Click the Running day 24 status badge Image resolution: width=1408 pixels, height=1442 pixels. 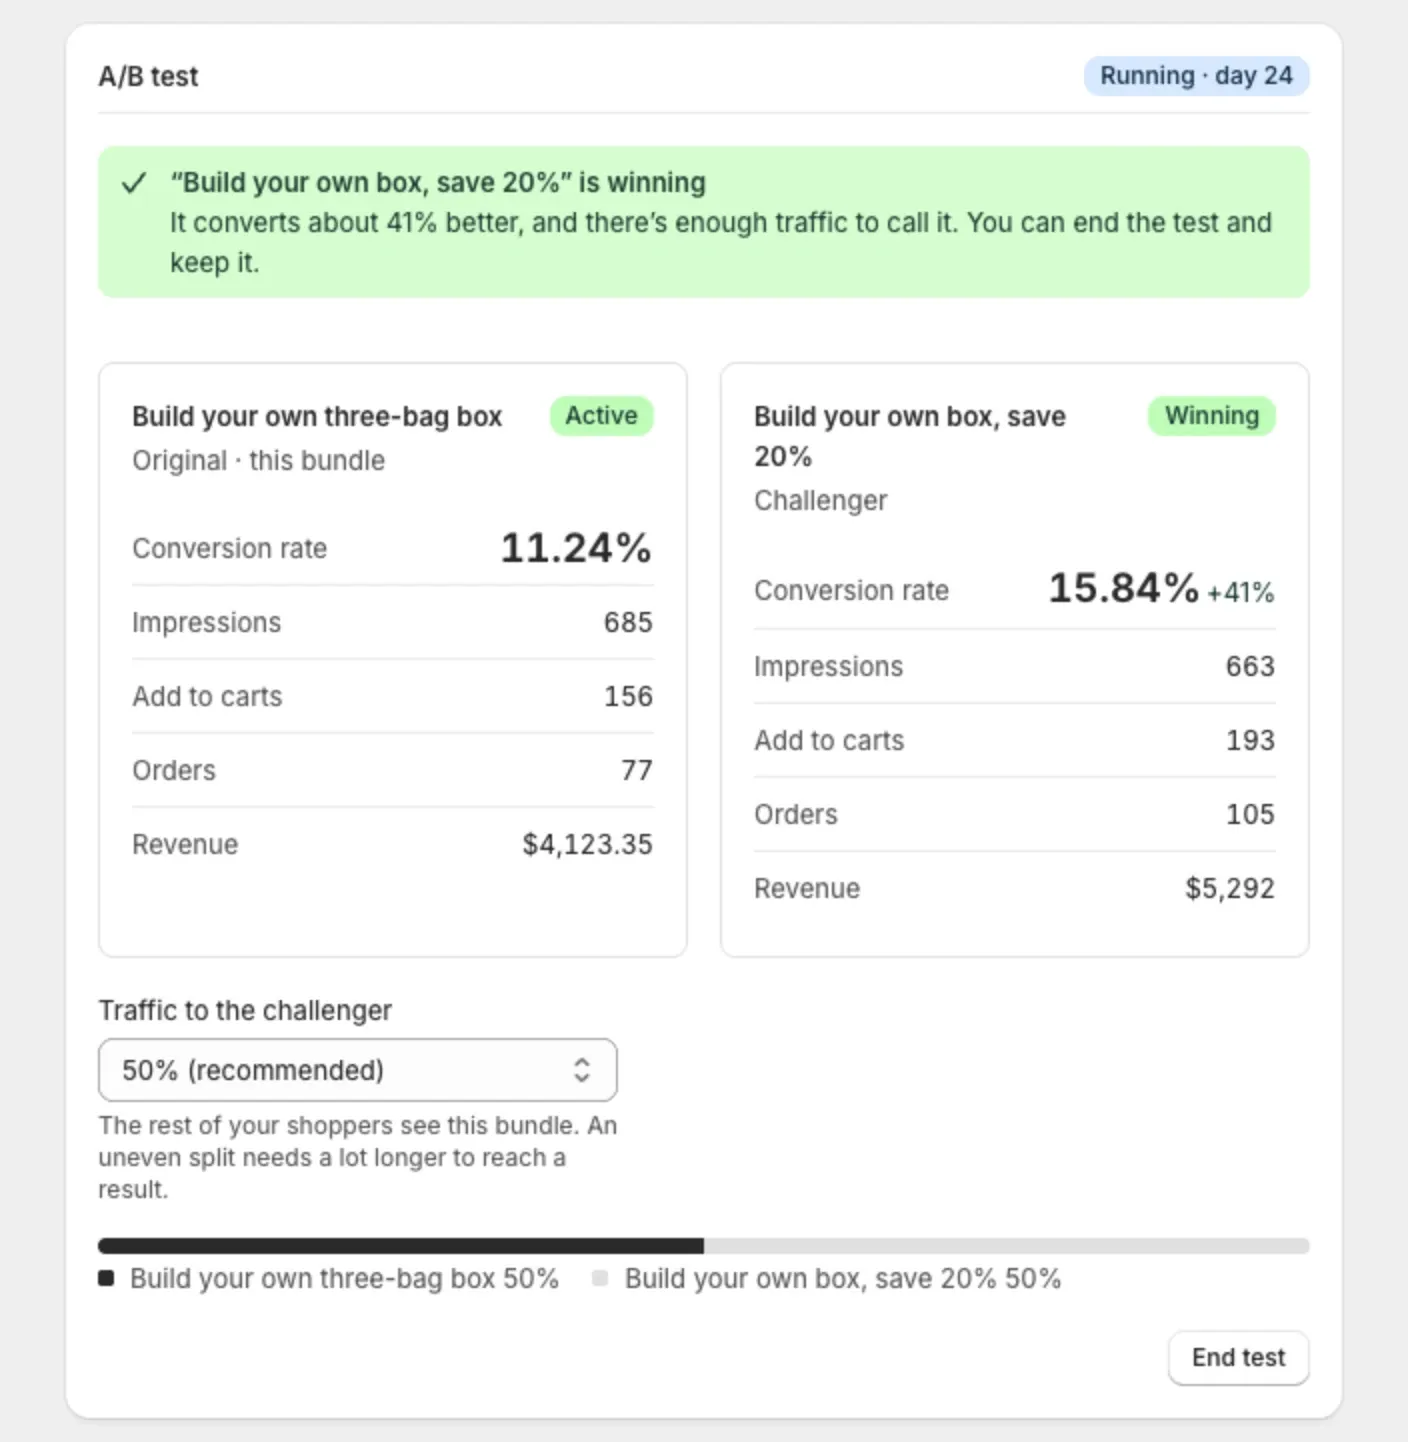pos(1196,76)
